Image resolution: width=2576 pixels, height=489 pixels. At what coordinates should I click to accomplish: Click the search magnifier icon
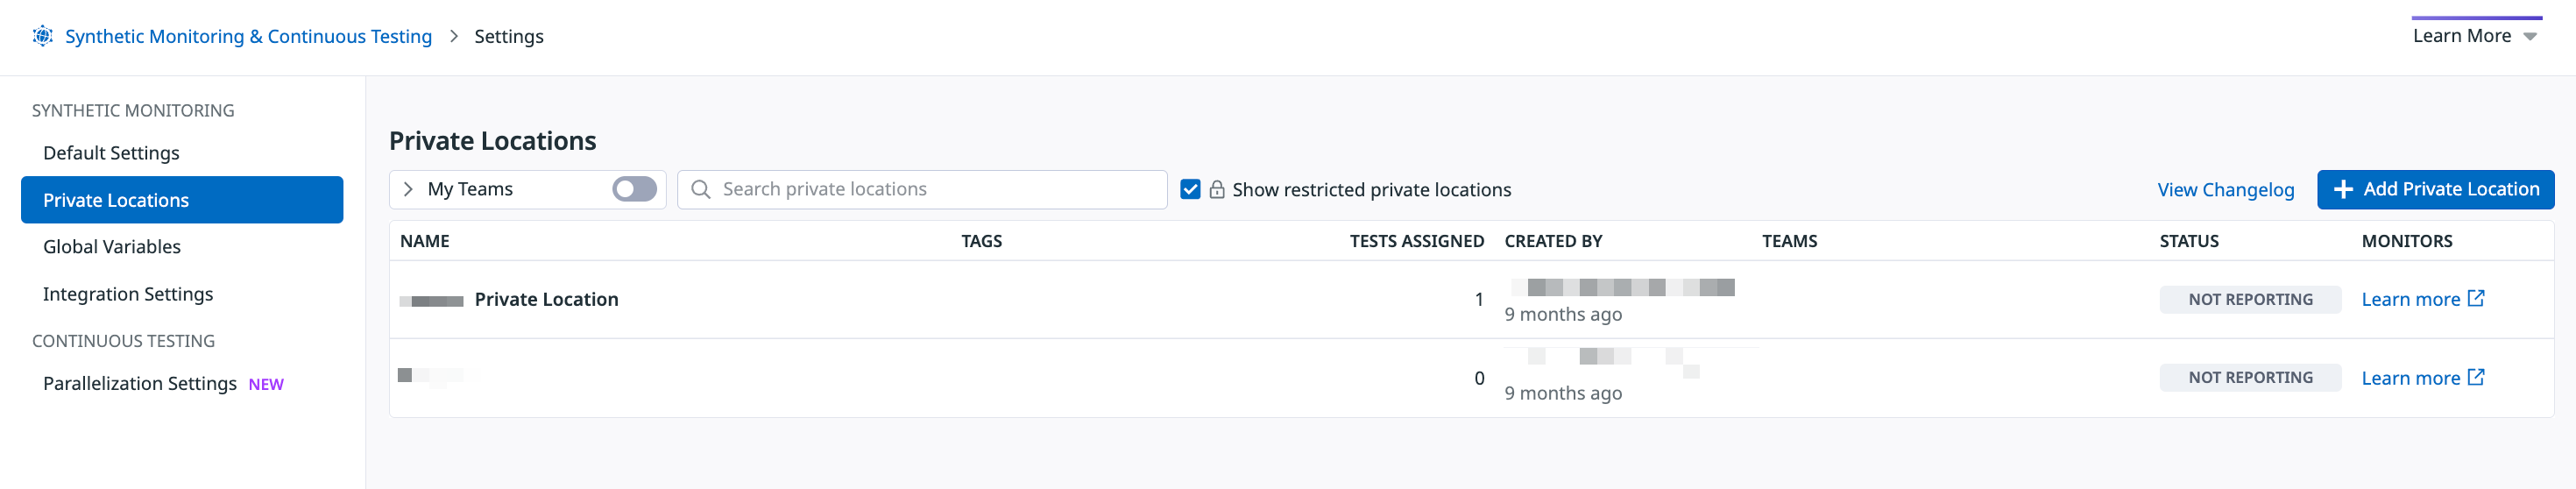click(701, 189)
